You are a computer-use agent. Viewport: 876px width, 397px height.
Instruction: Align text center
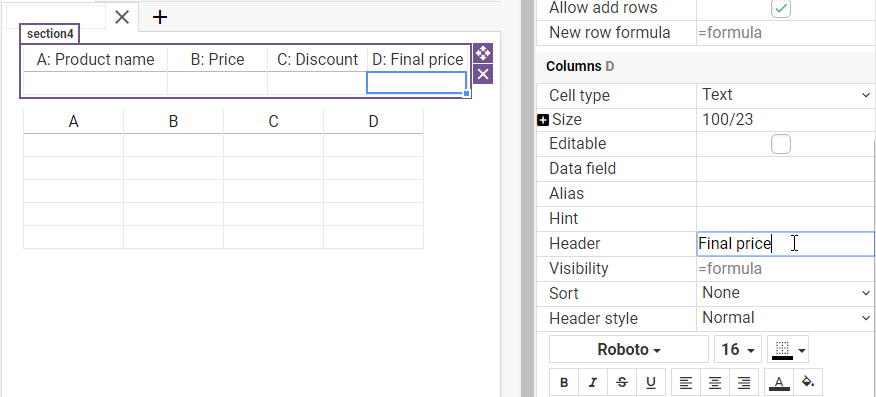click(x=715, y=382)
